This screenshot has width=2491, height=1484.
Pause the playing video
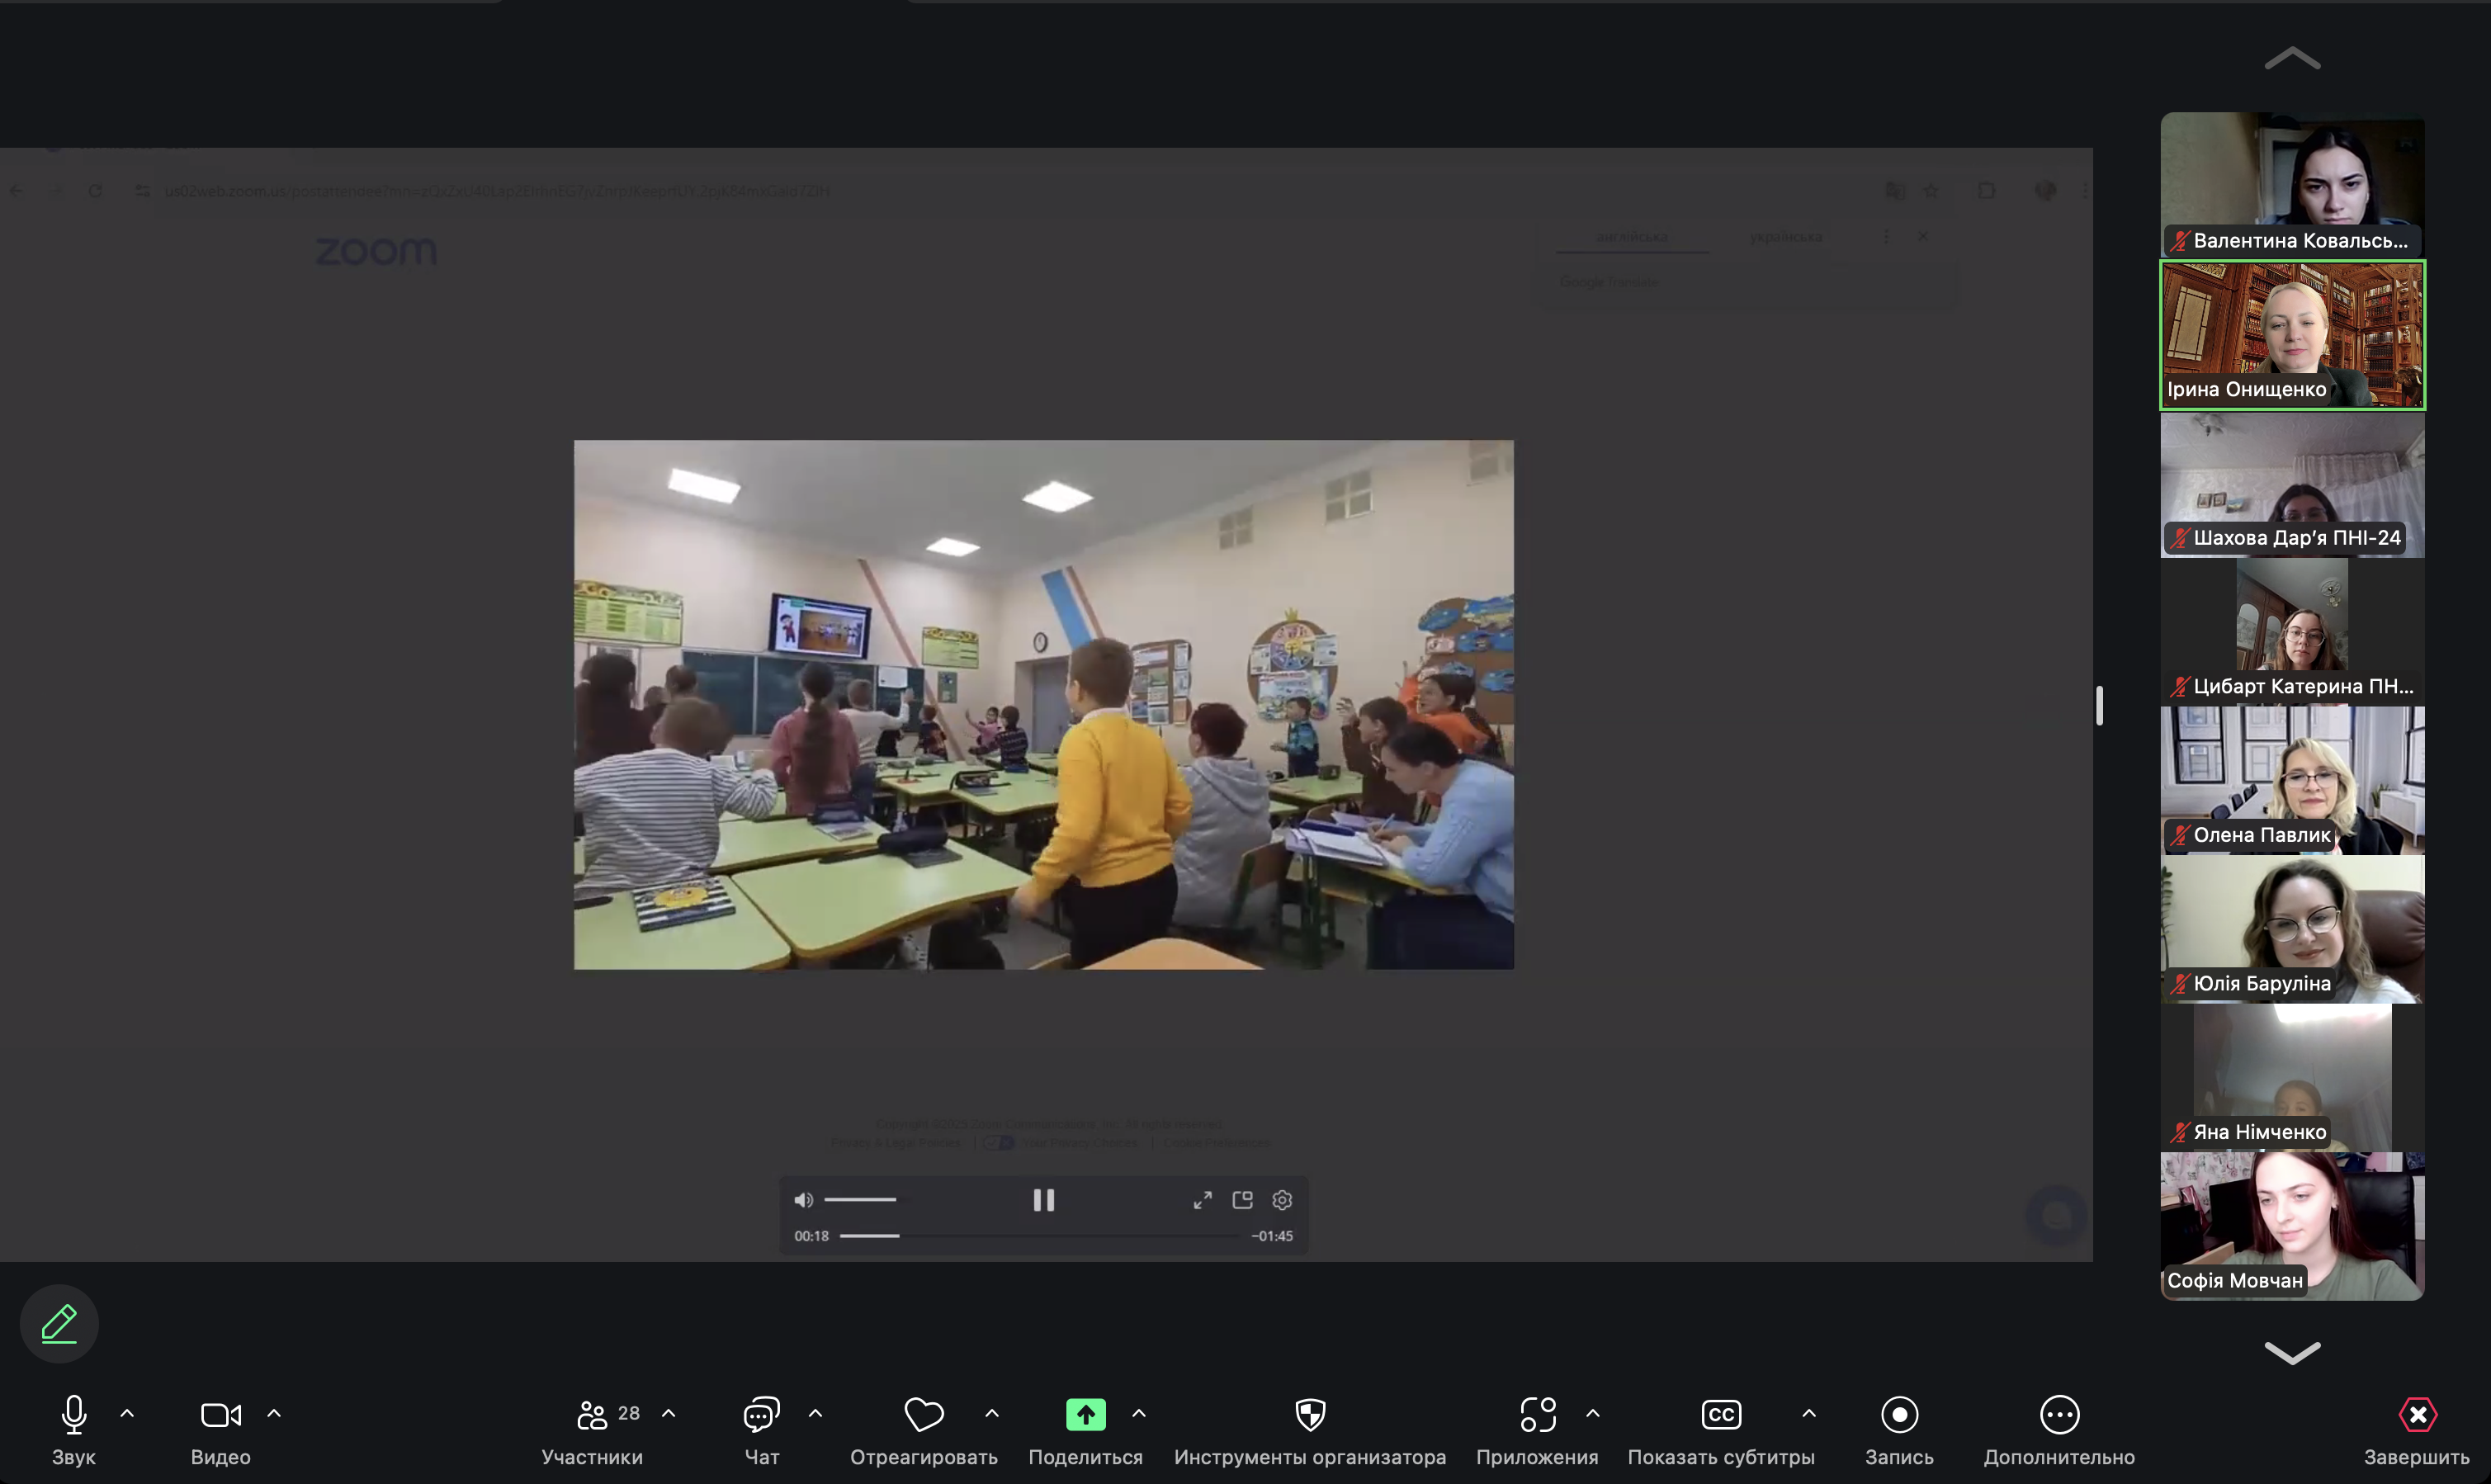pos(1043,1200)
